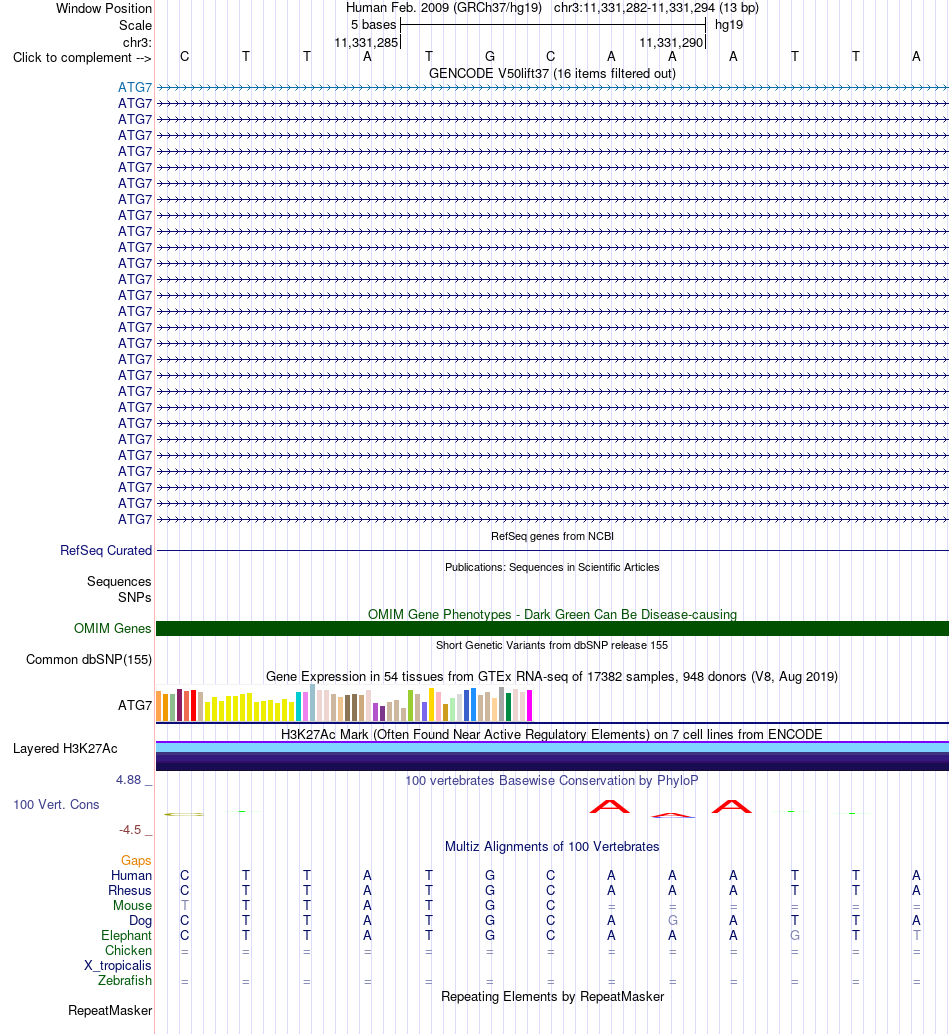Click the gray G mismatch in the Dog row

[x=672, y=921]
